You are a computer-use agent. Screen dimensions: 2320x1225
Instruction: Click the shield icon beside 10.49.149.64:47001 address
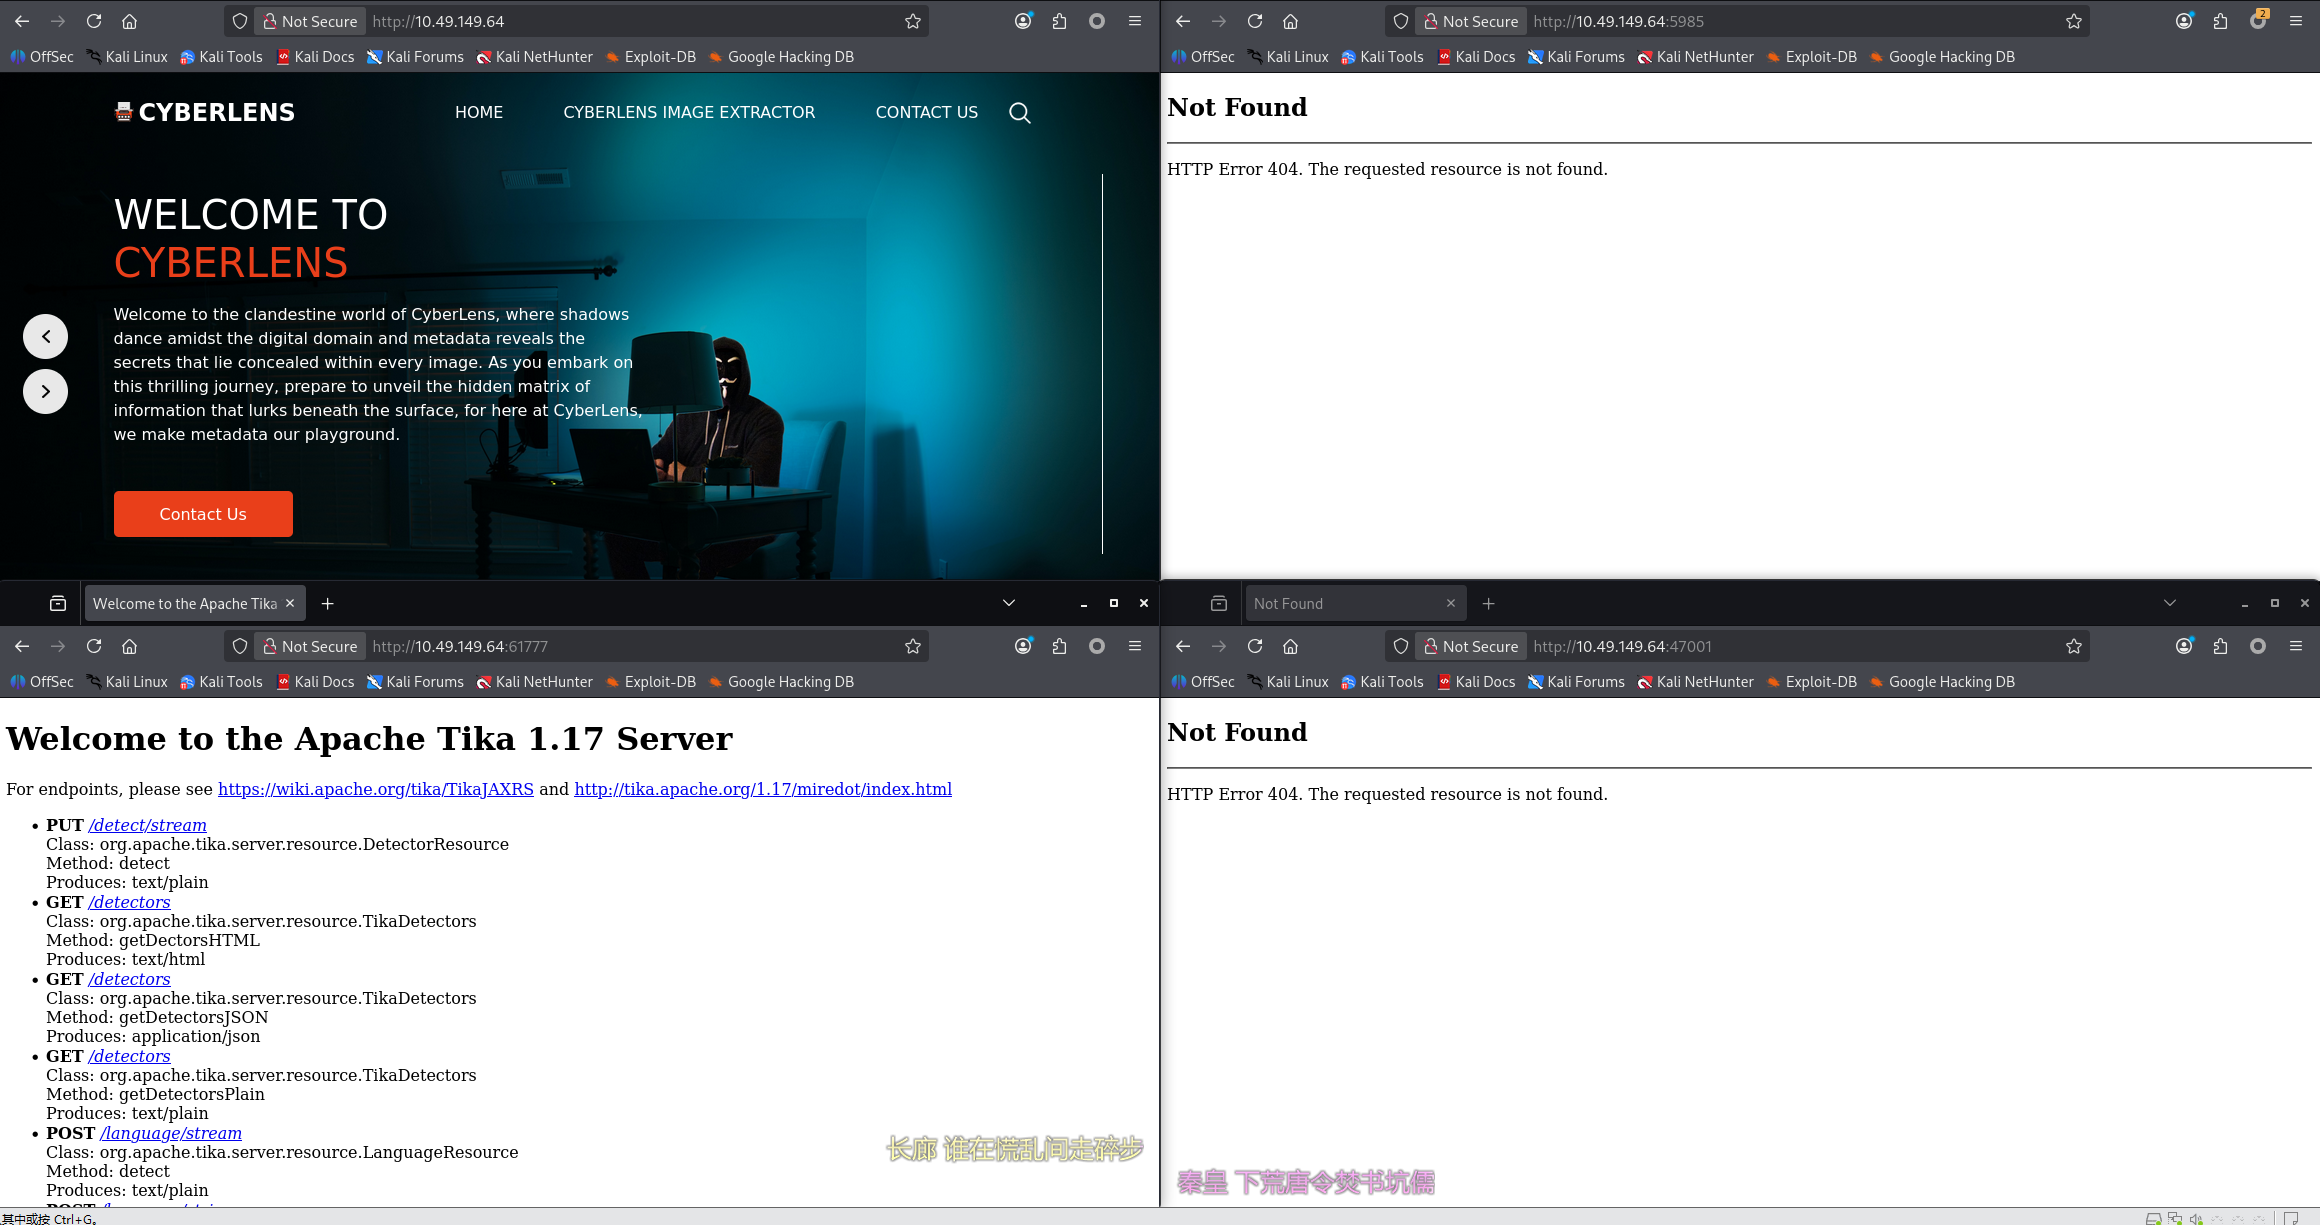pyautogui.click(x=1400, y=646)
